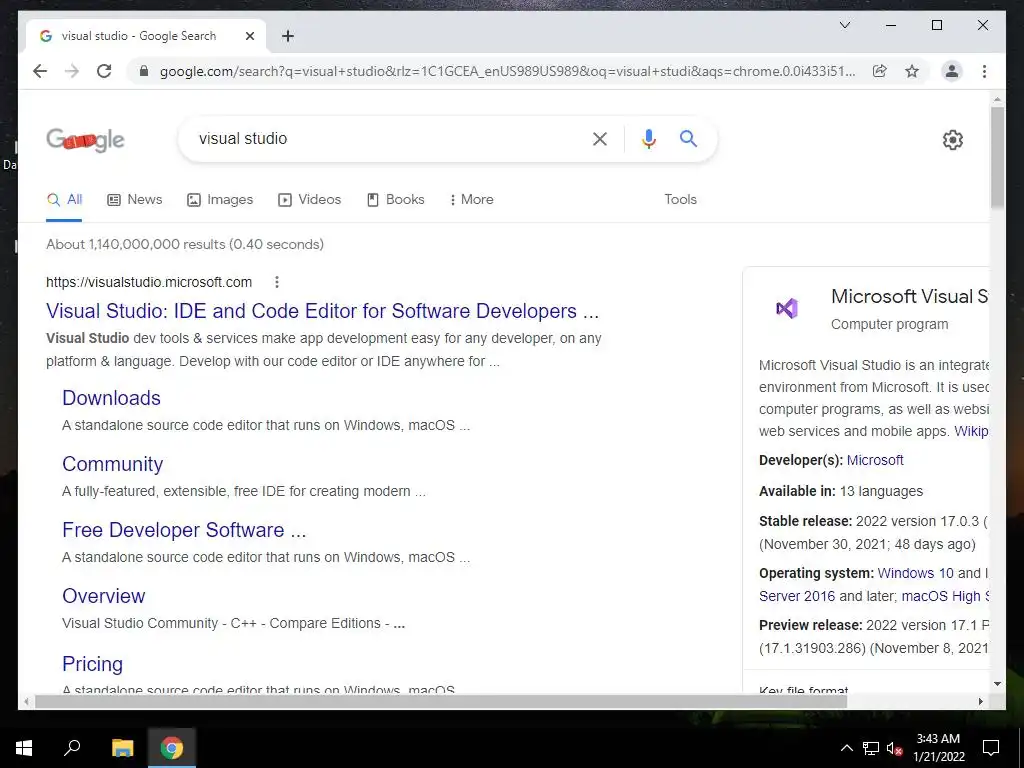
Task: Click the vertical scrollbar thumb
Action: [997, 157]
